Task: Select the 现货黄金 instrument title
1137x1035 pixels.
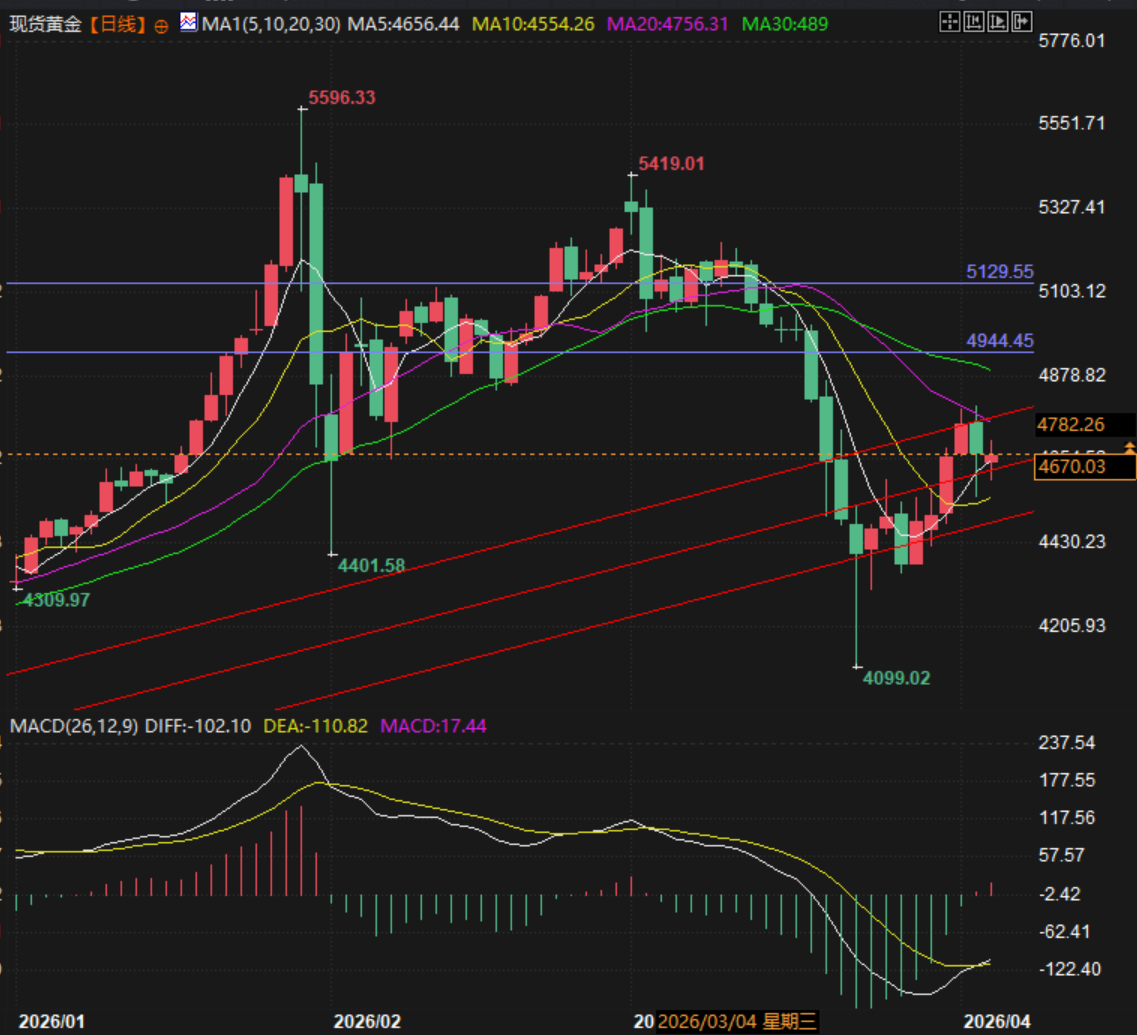Action: pos(45,24)
